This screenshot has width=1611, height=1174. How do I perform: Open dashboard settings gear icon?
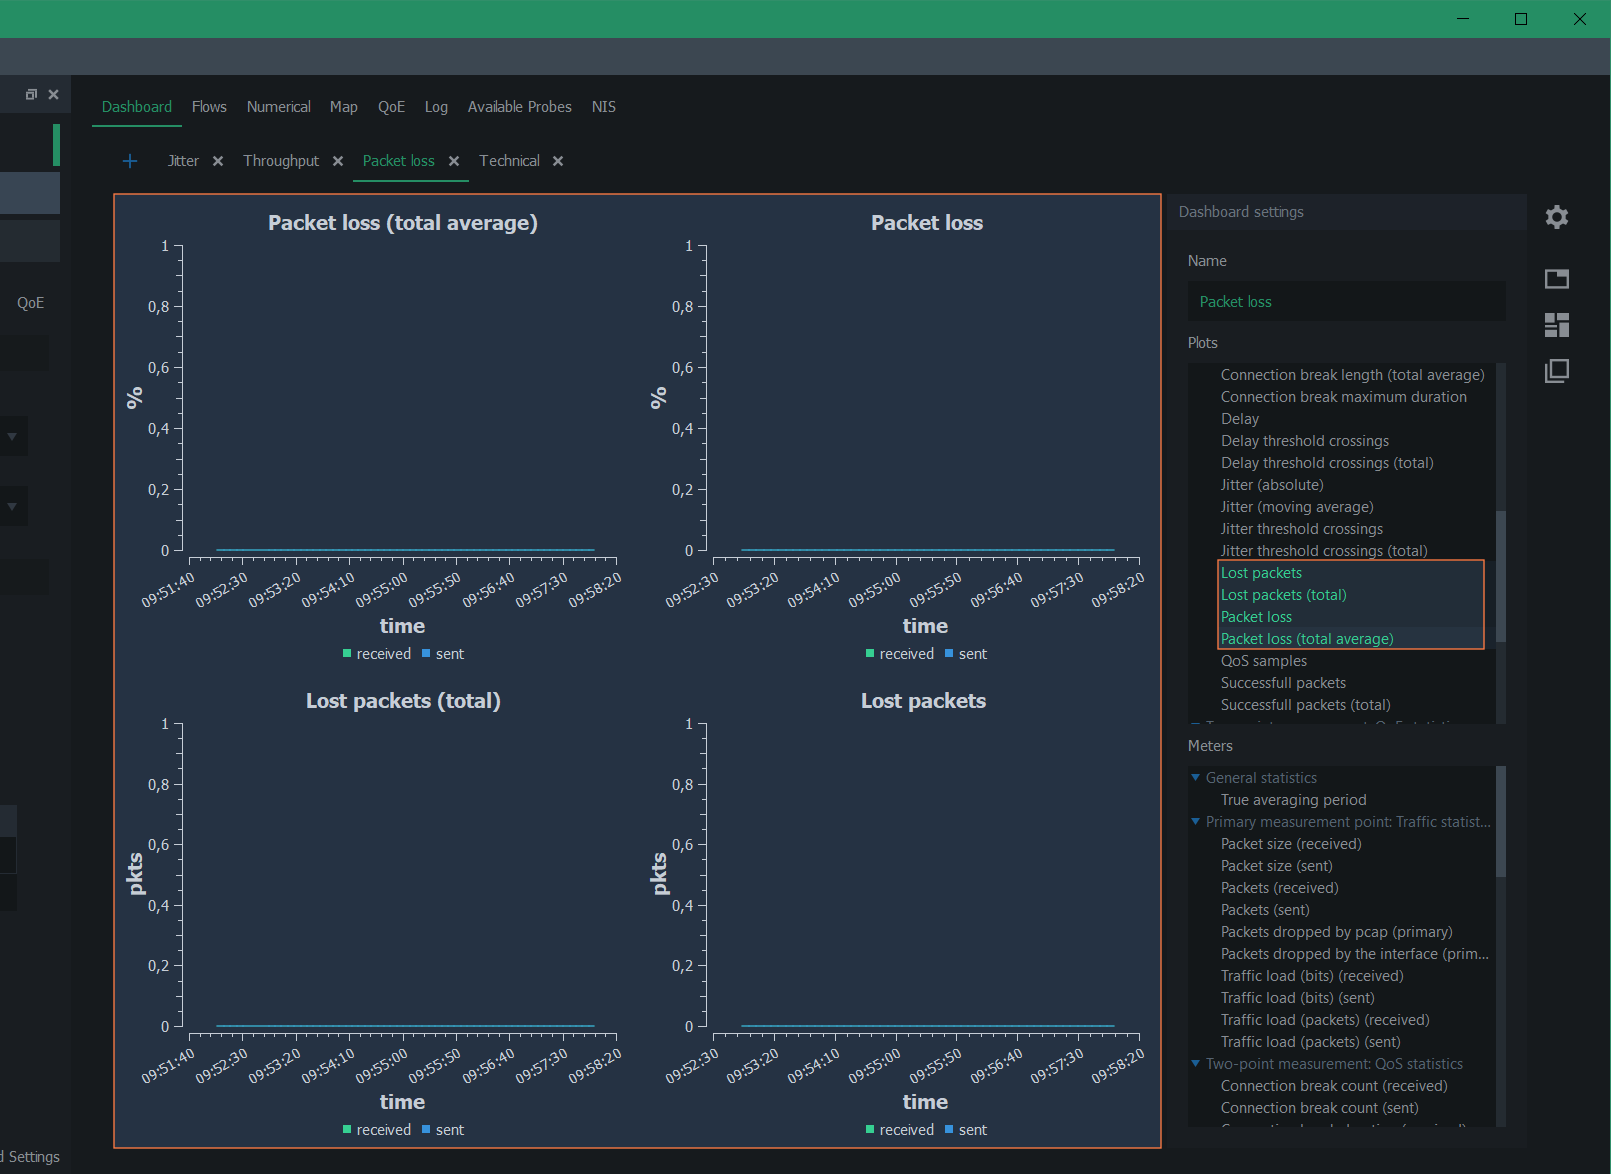(1556, 217)
